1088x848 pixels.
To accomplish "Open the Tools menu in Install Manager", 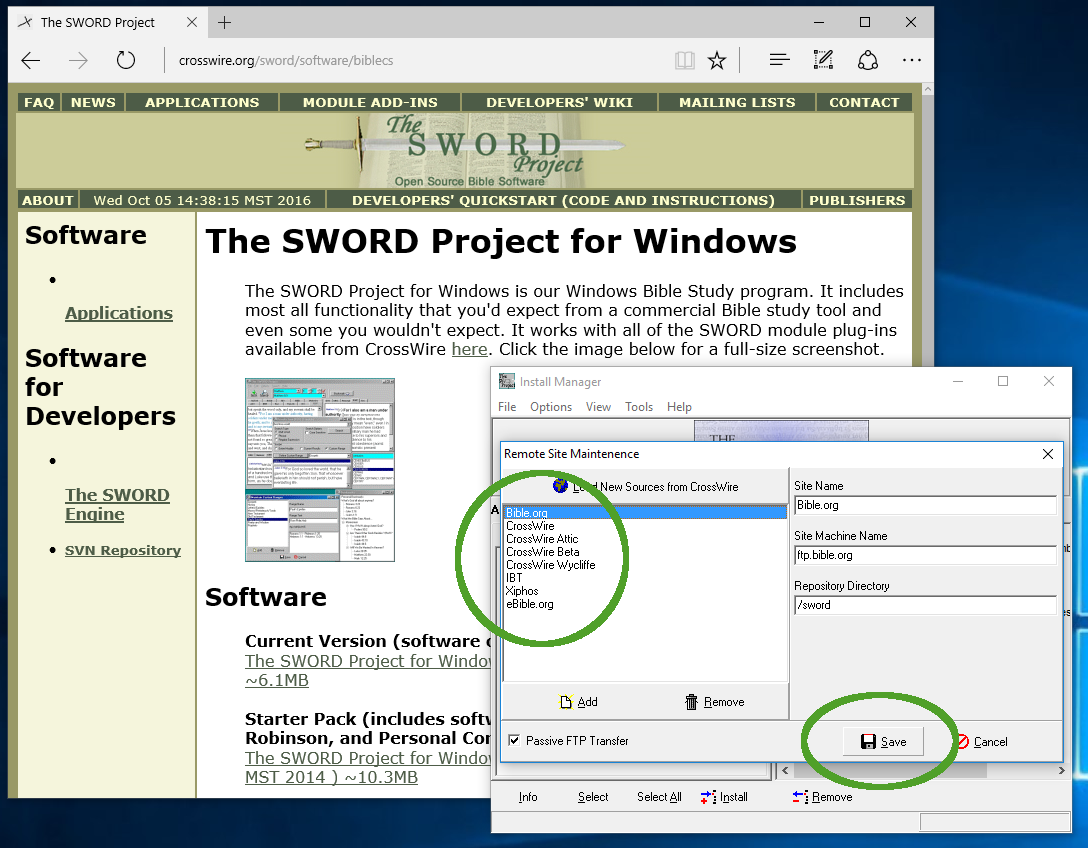I will (x=639, y=407).
